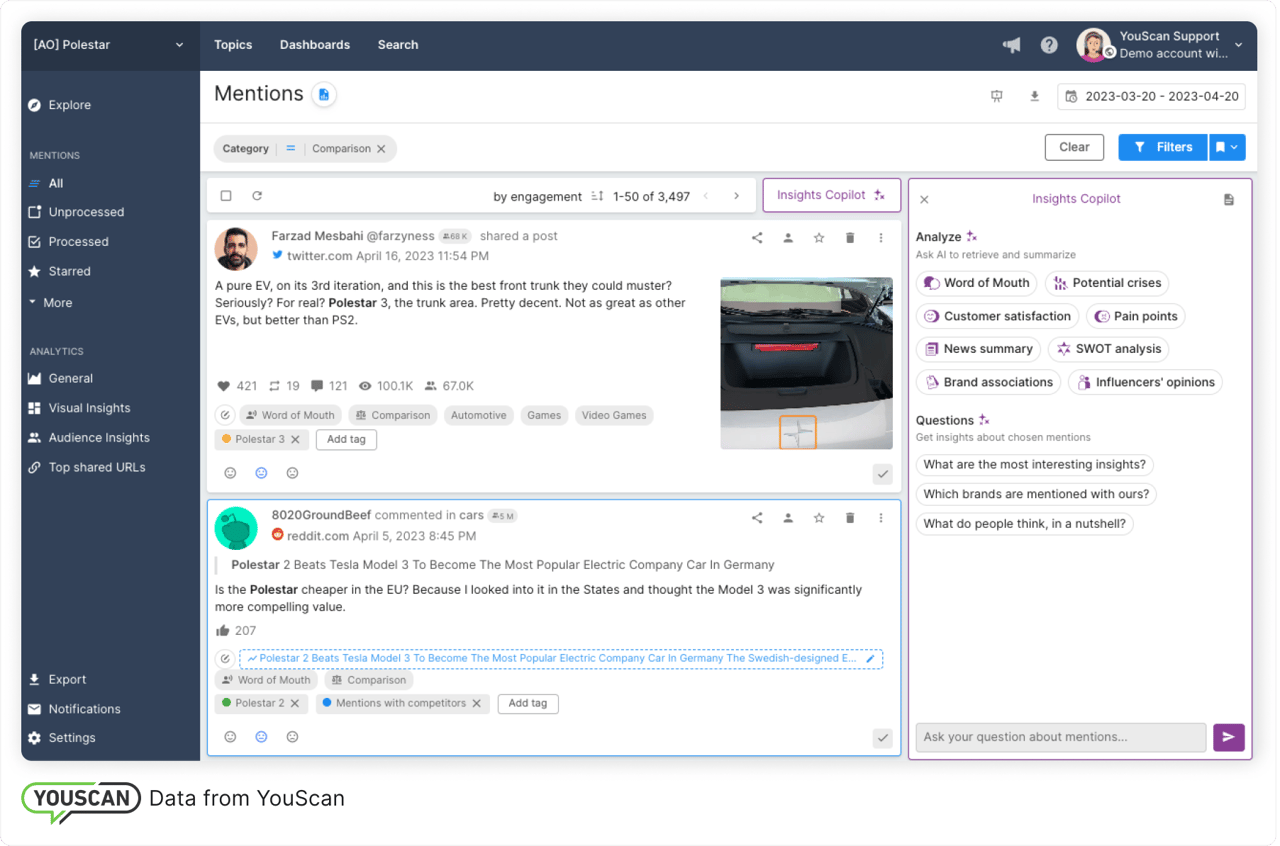Click the announcements megaphone in the header
Viewport: 1280px width, 846px height.
point(1011,45)
